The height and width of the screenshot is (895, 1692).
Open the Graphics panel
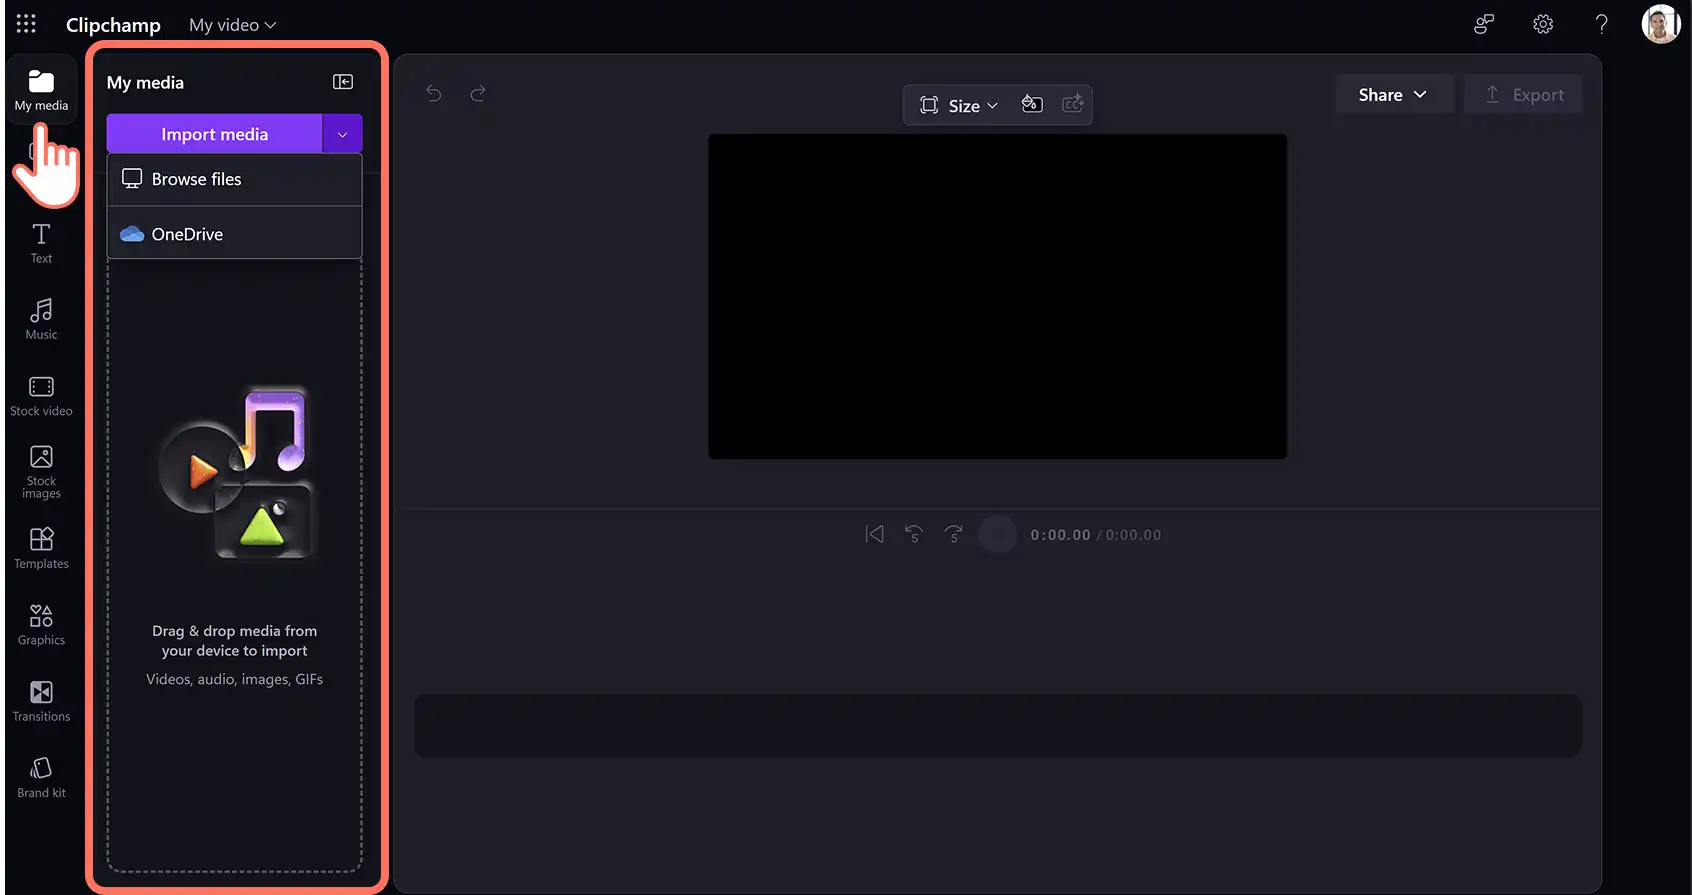[x=41, y=625]
